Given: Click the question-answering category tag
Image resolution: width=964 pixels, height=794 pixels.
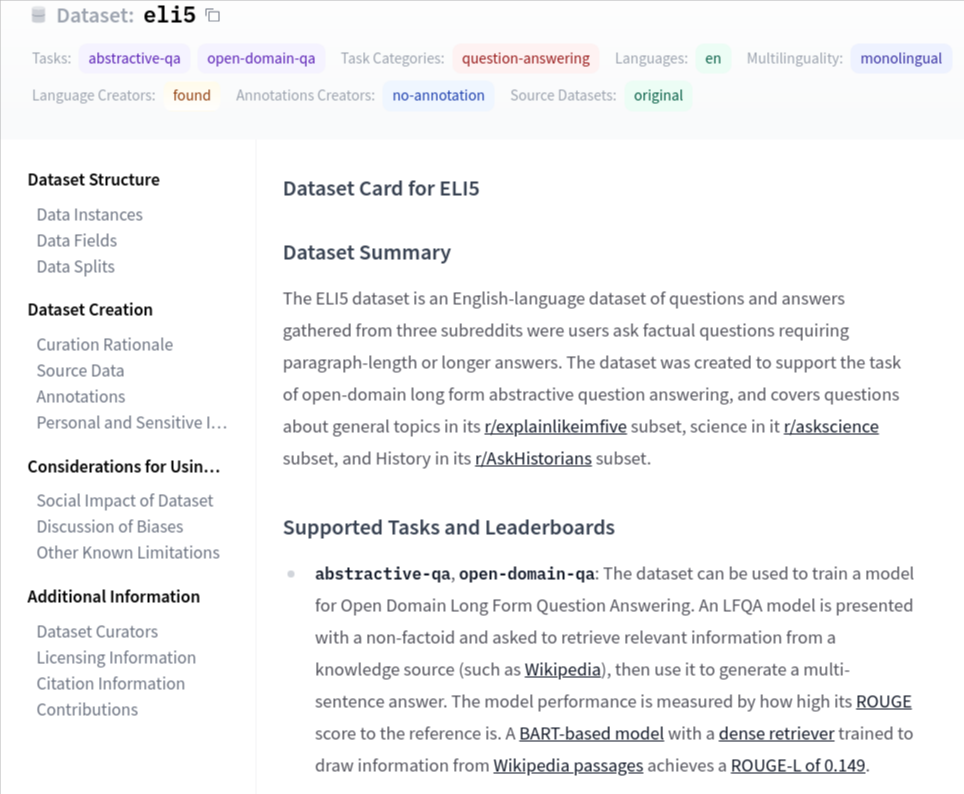Looking at the screenshot, I should click(x=525, y=58).
